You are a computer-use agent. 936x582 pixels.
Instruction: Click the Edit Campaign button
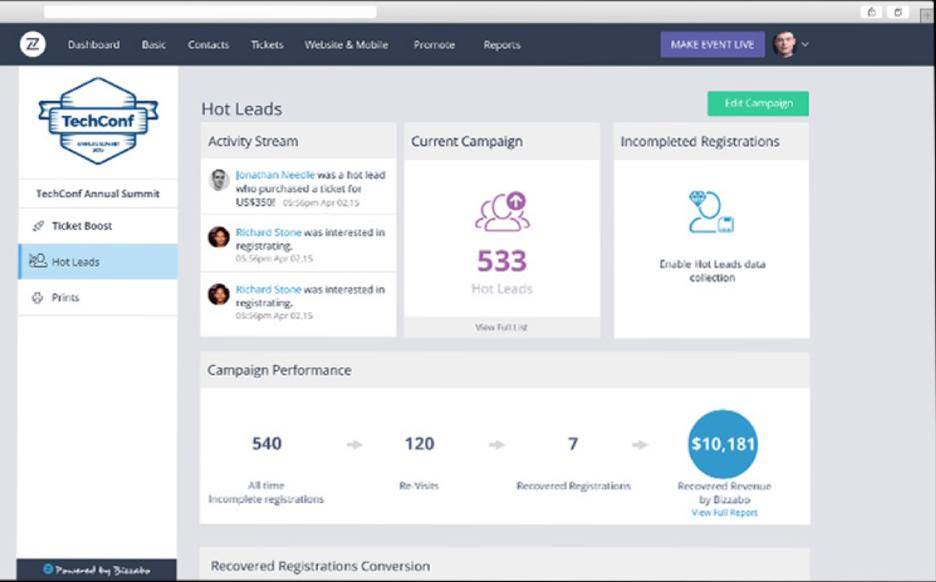[758, 103]
